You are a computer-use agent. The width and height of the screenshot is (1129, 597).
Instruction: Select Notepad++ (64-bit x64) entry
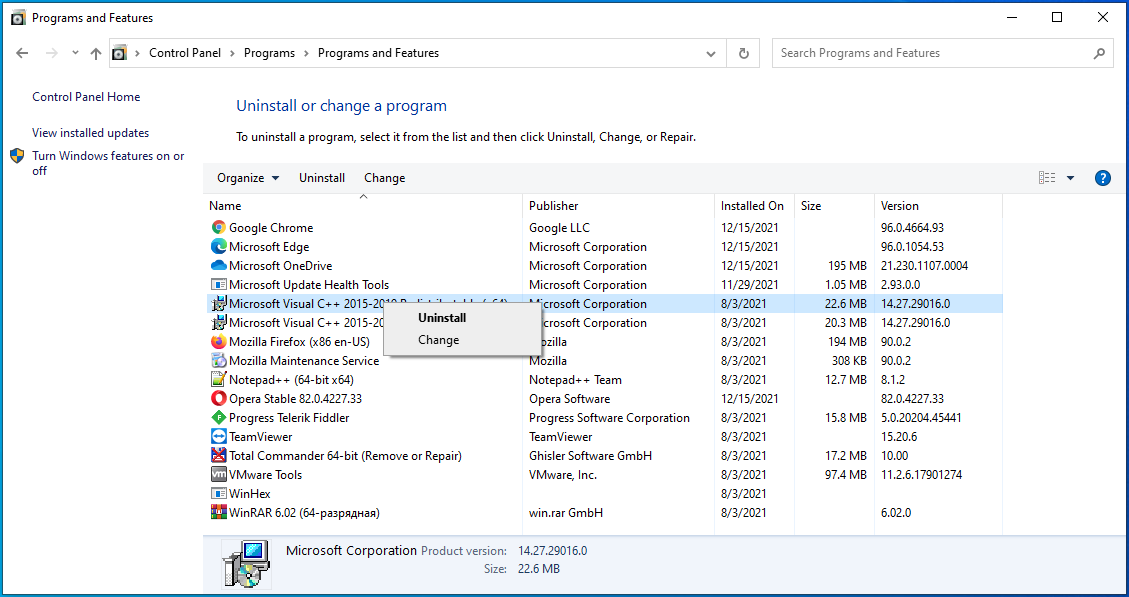[291, 380]
